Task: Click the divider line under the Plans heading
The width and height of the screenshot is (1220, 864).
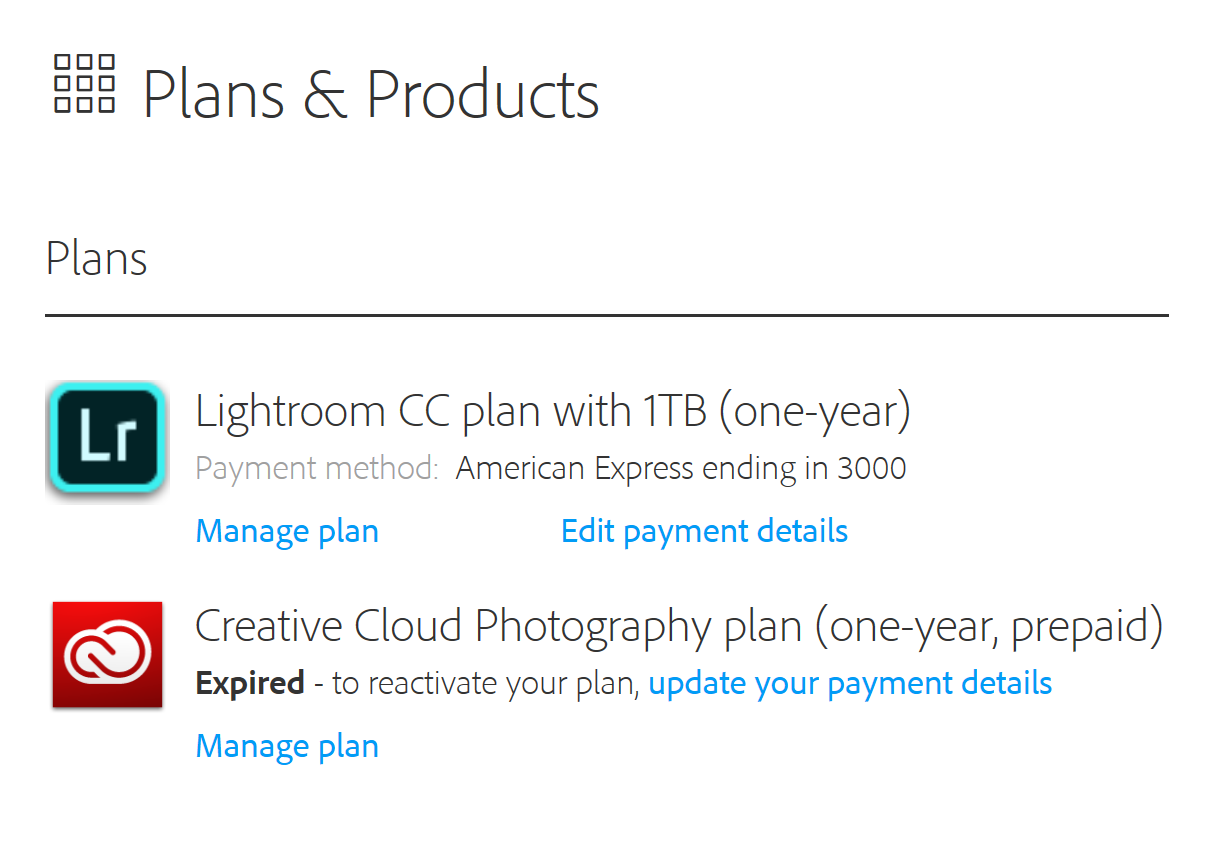Action: [x=610, y=316]
